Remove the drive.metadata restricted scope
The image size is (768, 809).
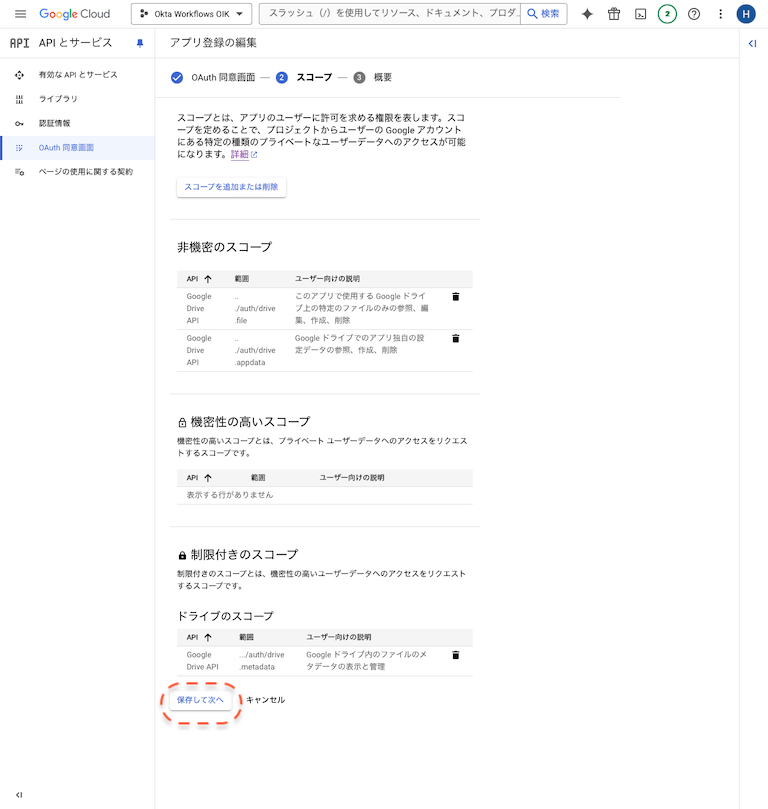point(455,655)
